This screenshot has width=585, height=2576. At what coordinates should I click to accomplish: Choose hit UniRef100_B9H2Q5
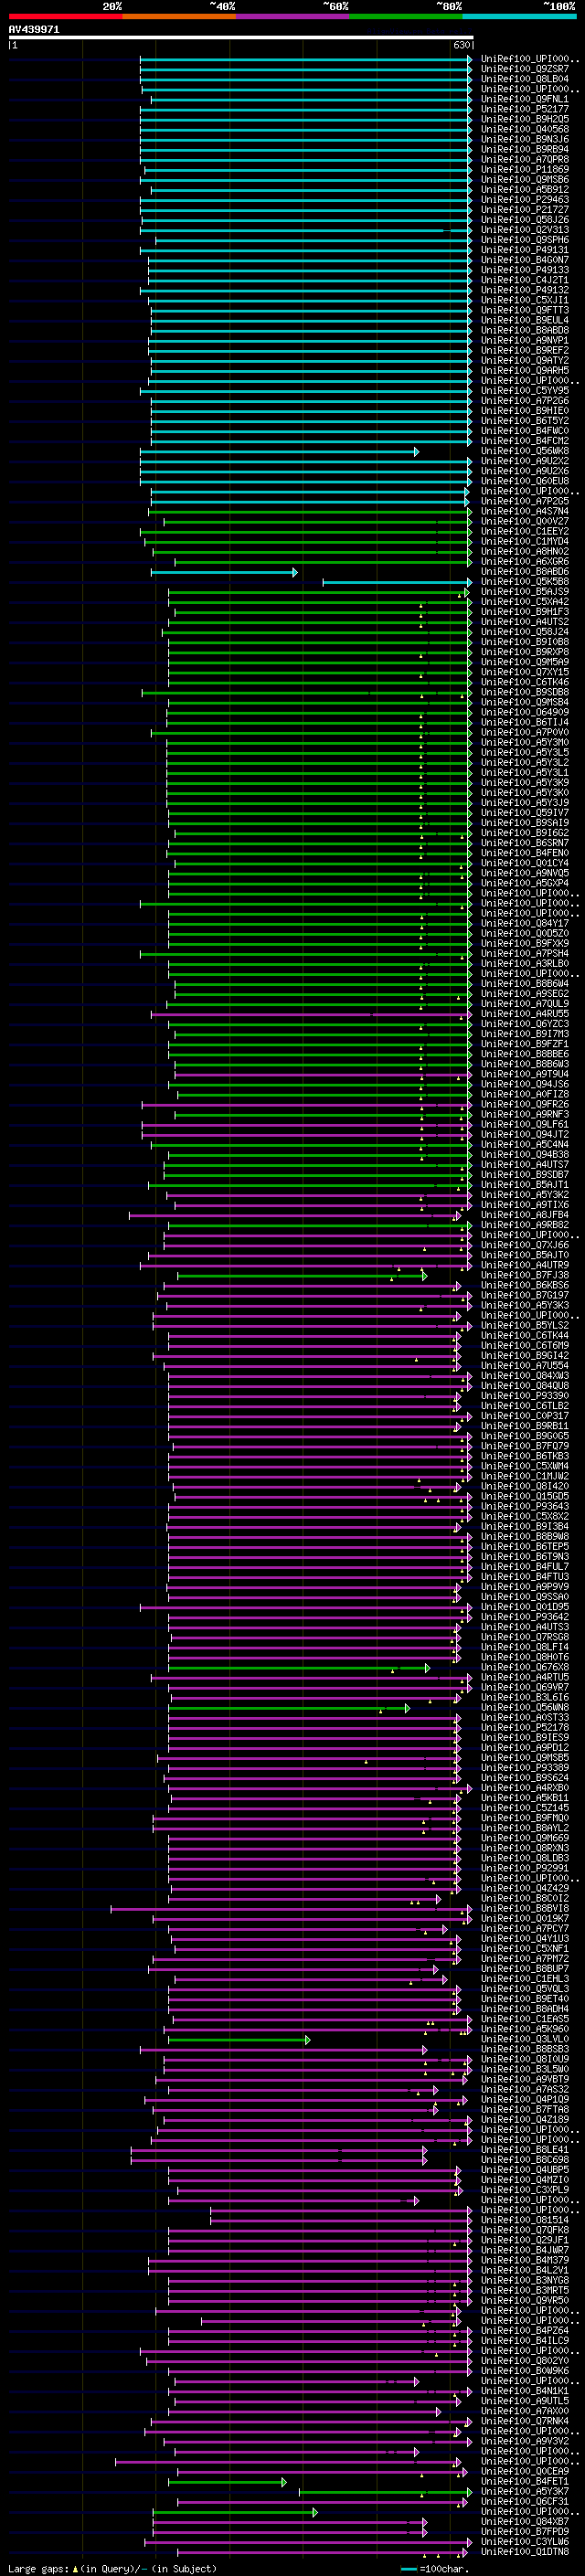click(525, 119)
